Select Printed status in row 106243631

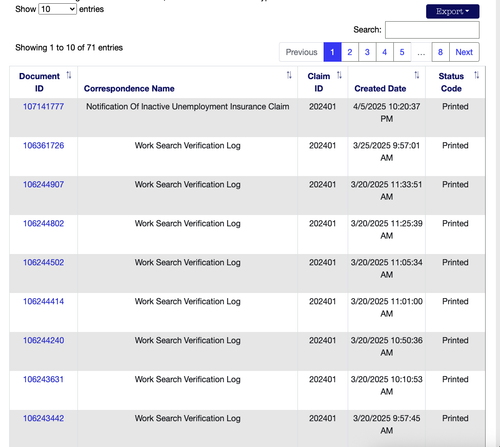click(x=455, y=380)
